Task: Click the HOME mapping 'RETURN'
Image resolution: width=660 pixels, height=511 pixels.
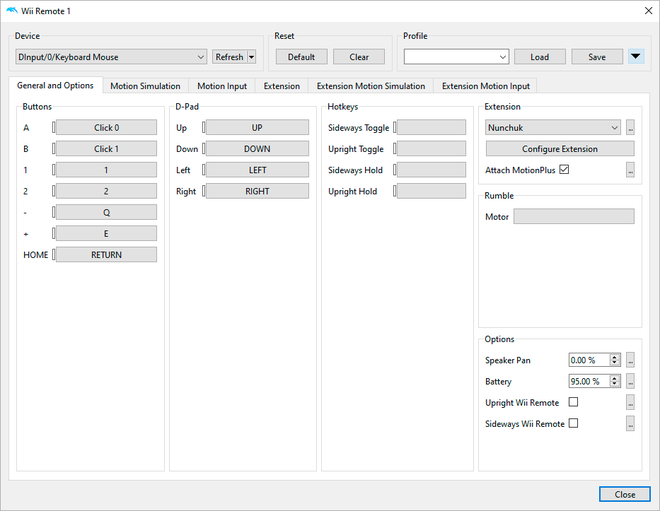Action: point(106,255)
